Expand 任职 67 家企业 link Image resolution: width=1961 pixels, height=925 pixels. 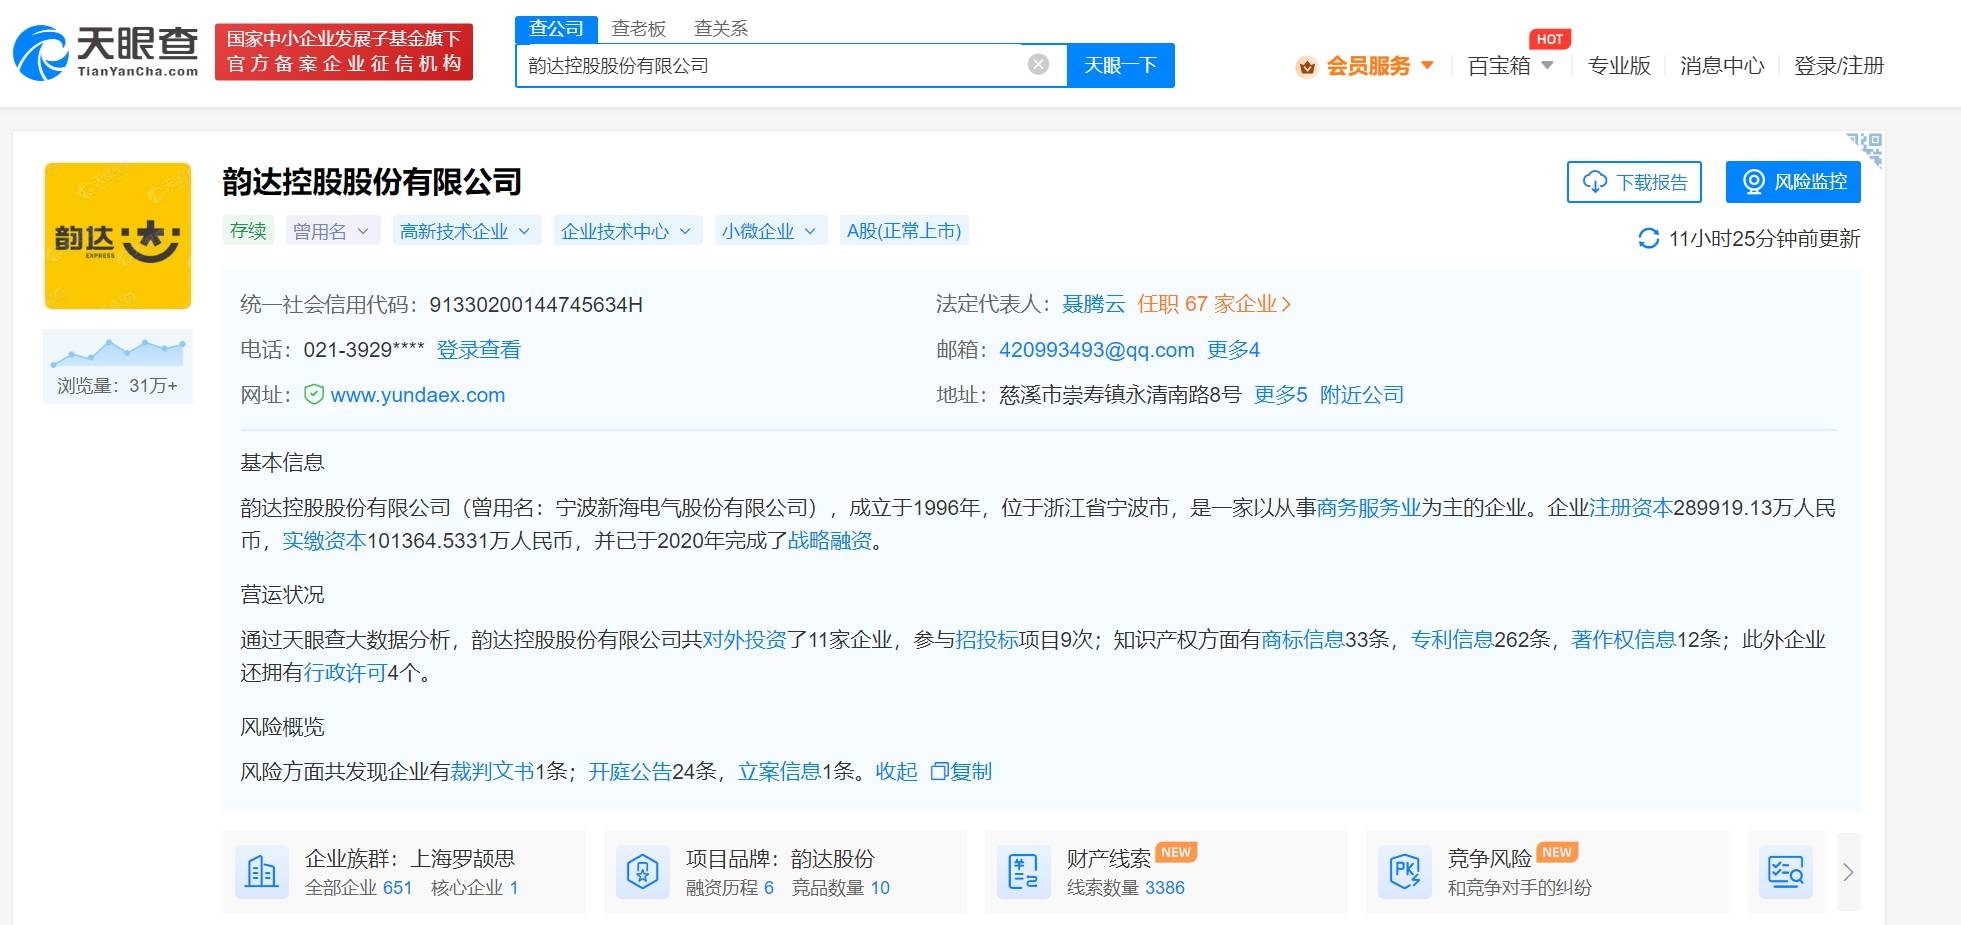[x=1214, y=304]
